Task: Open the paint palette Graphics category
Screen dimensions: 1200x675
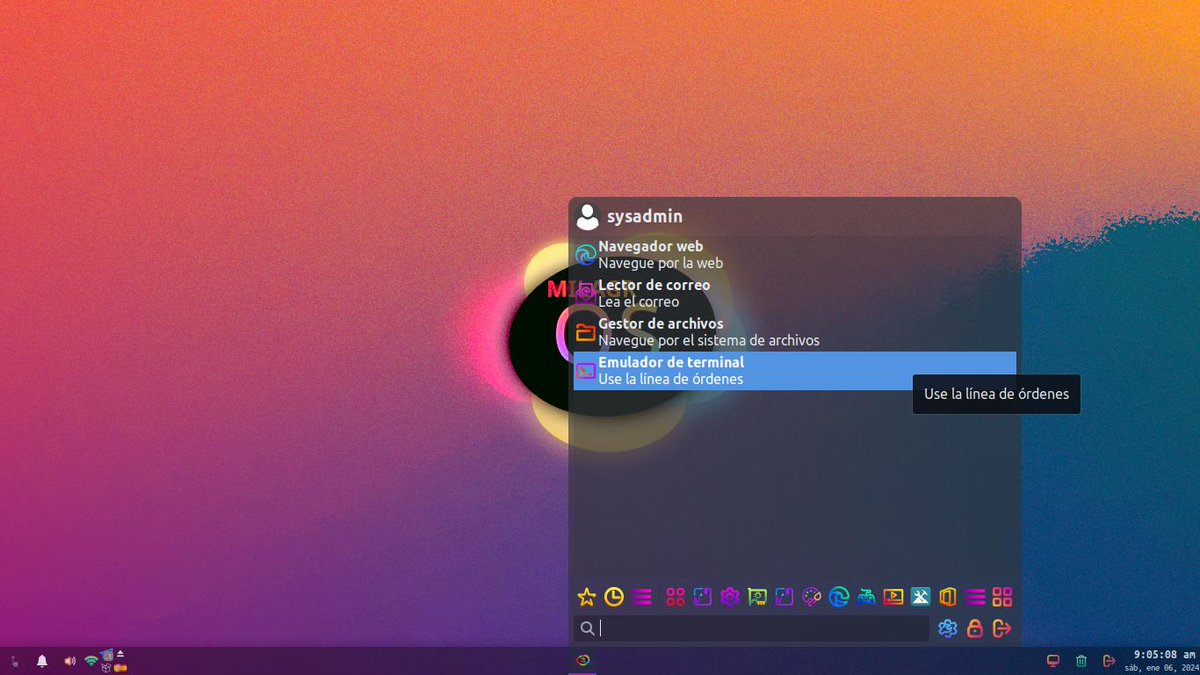Action: (x=812, y=597)
